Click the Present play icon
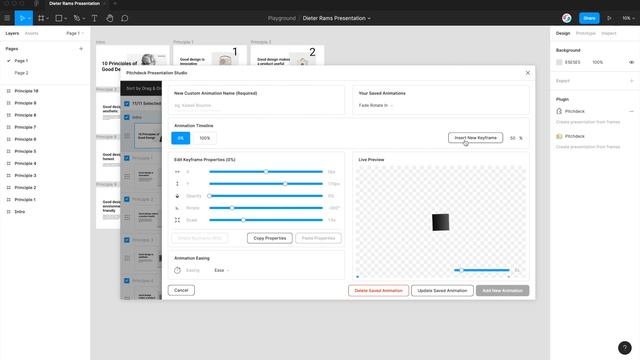640x360 pixels. click(609, 18)
